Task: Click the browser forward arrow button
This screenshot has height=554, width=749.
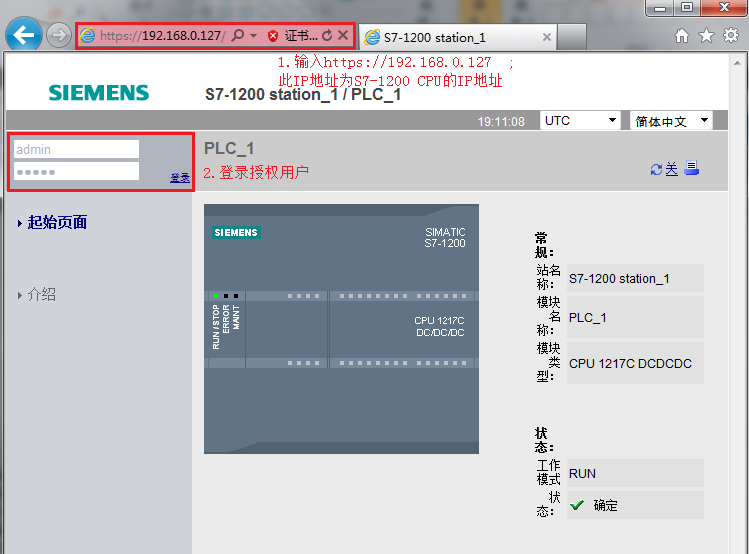Action: point(59,35)
